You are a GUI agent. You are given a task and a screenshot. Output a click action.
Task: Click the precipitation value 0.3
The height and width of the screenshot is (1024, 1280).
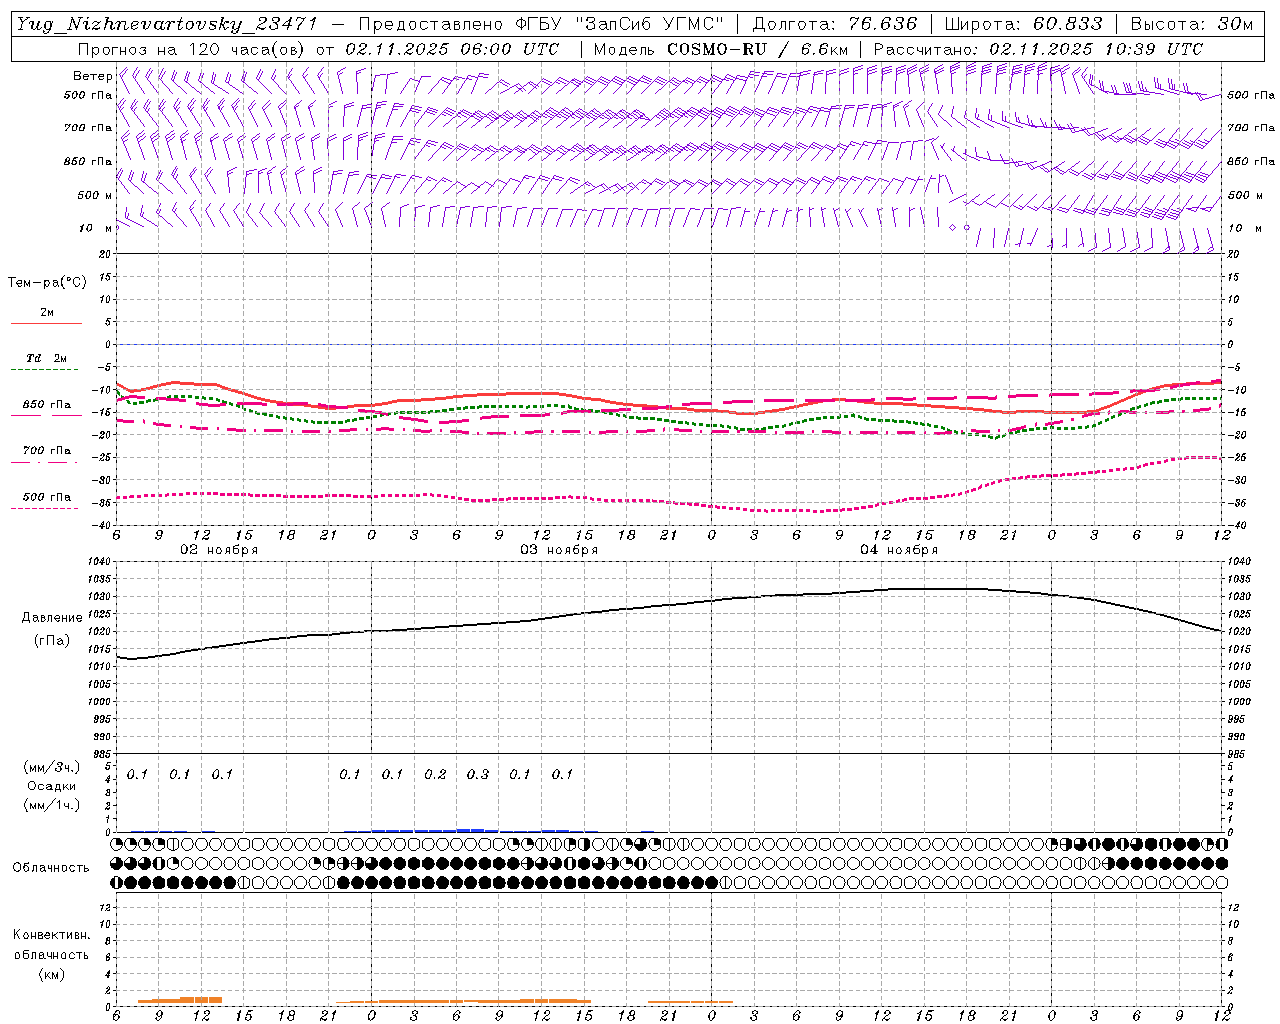[478, 774]
